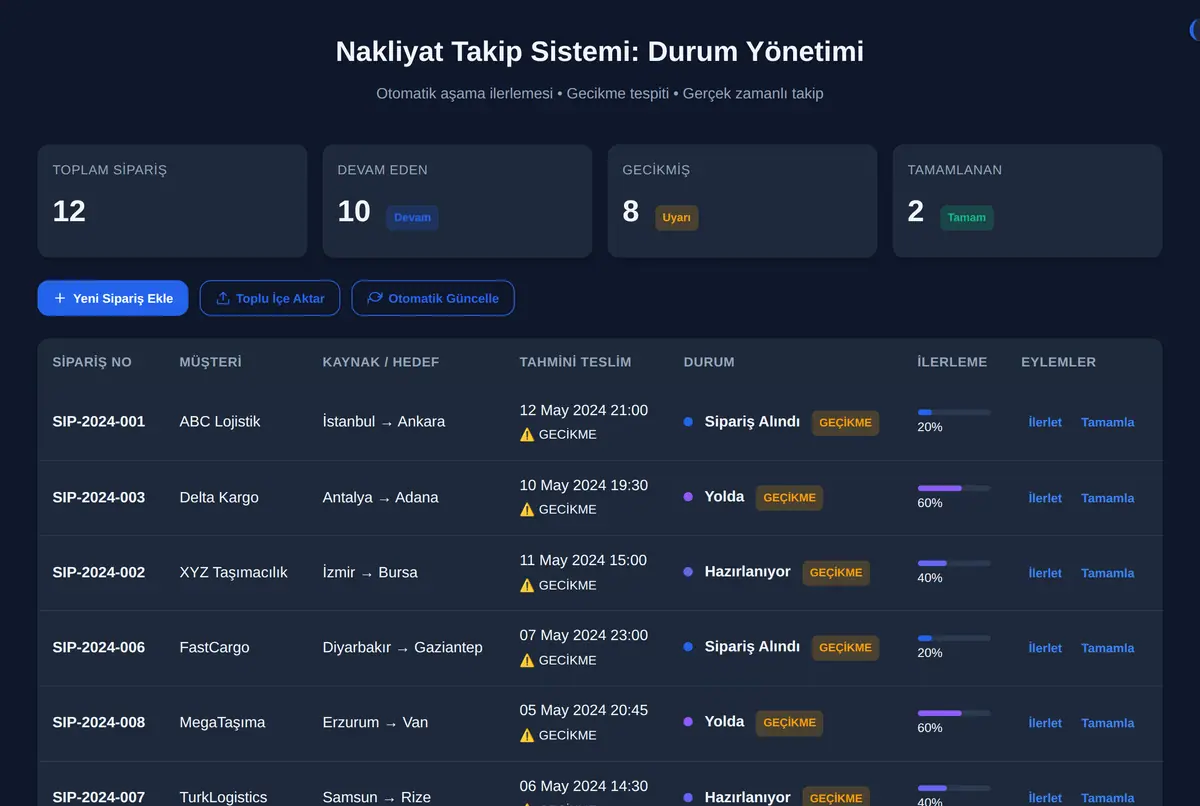Complete SIP-2024-007 with Tamamla

1108,798
